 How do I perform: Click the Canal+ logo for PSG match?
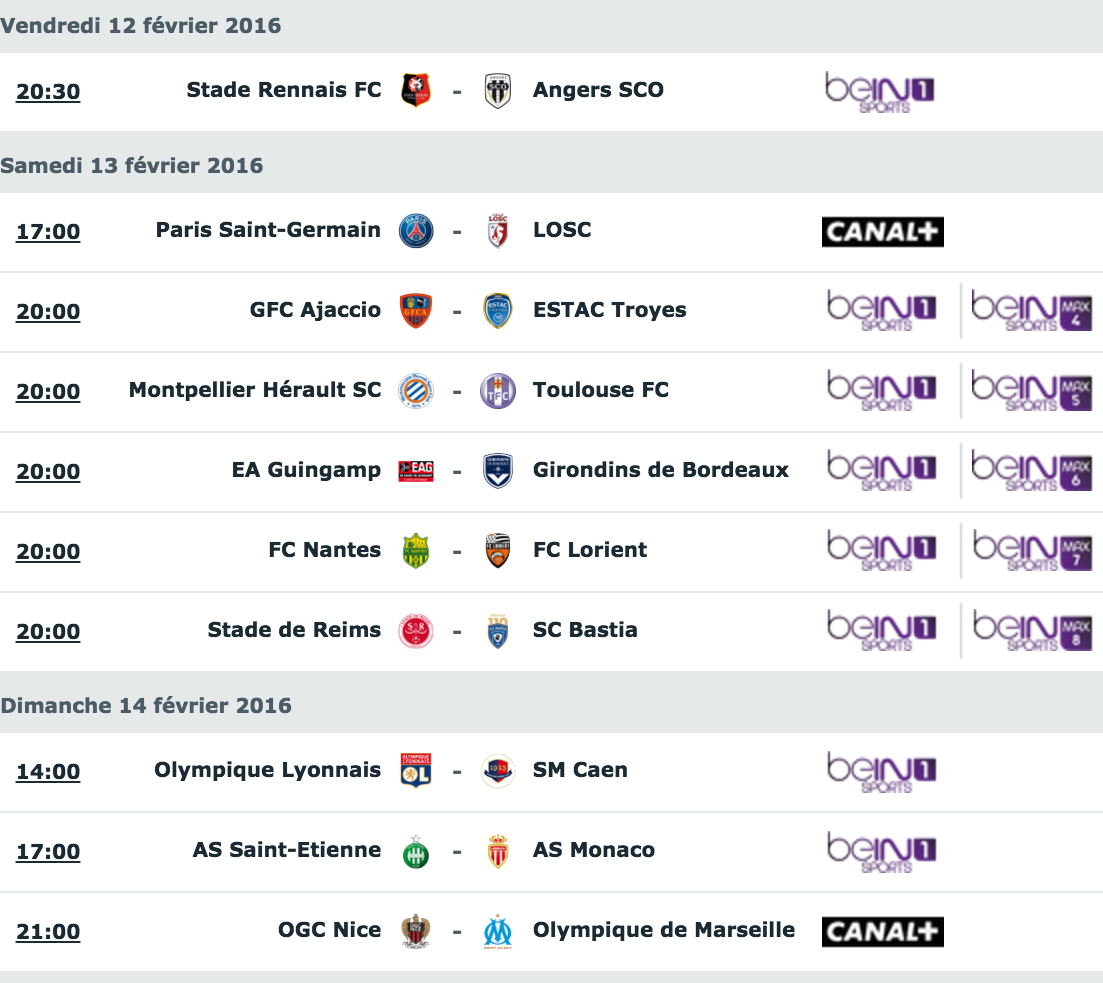coord(883,232)
